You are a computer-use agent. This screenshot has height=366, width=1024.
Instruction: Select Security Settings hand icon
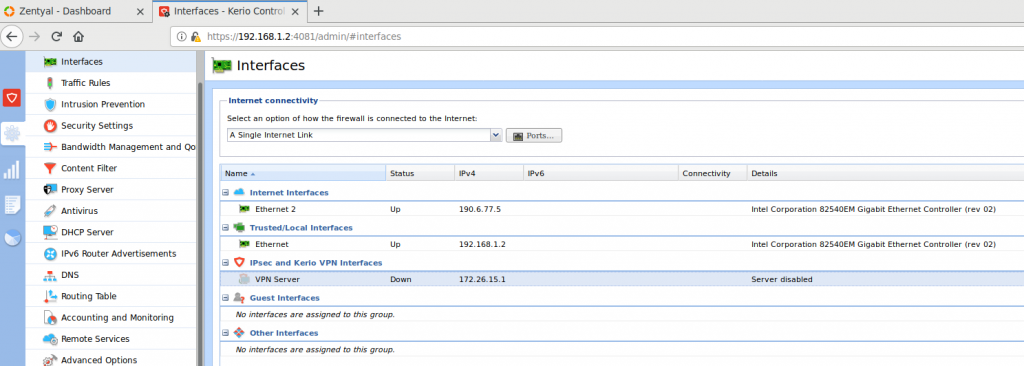point(50,125)
